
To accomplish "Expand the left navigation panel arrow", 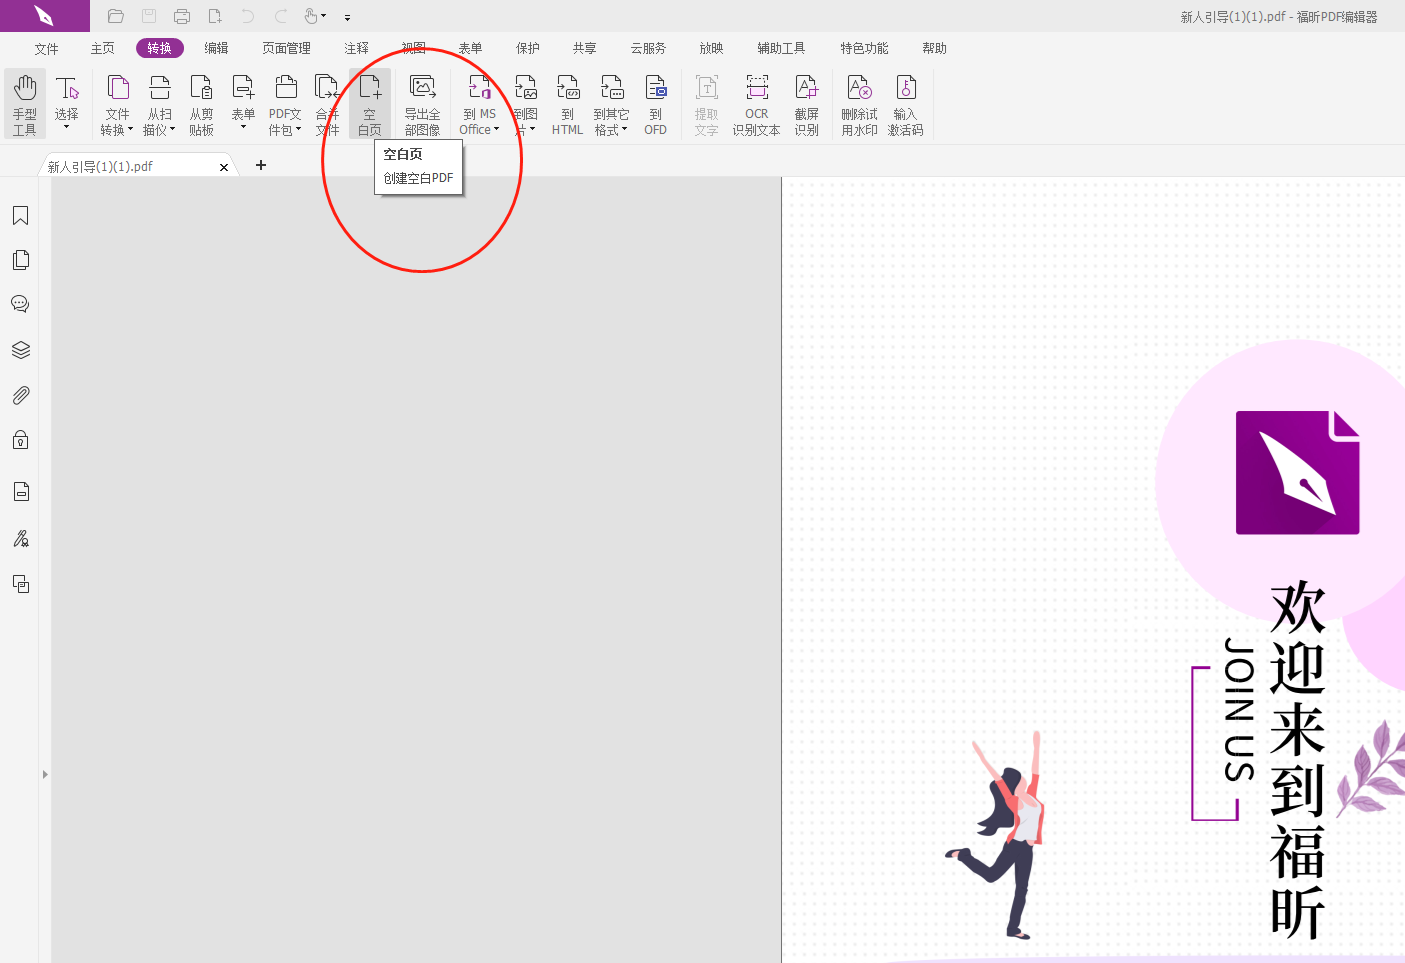I will click(45, 774).
